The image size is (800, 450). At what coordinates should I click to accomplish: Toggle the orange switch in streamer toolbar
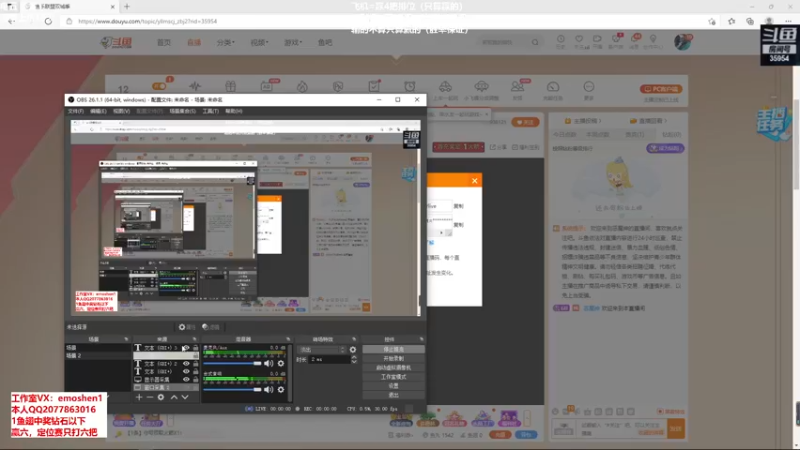point(159,86)
